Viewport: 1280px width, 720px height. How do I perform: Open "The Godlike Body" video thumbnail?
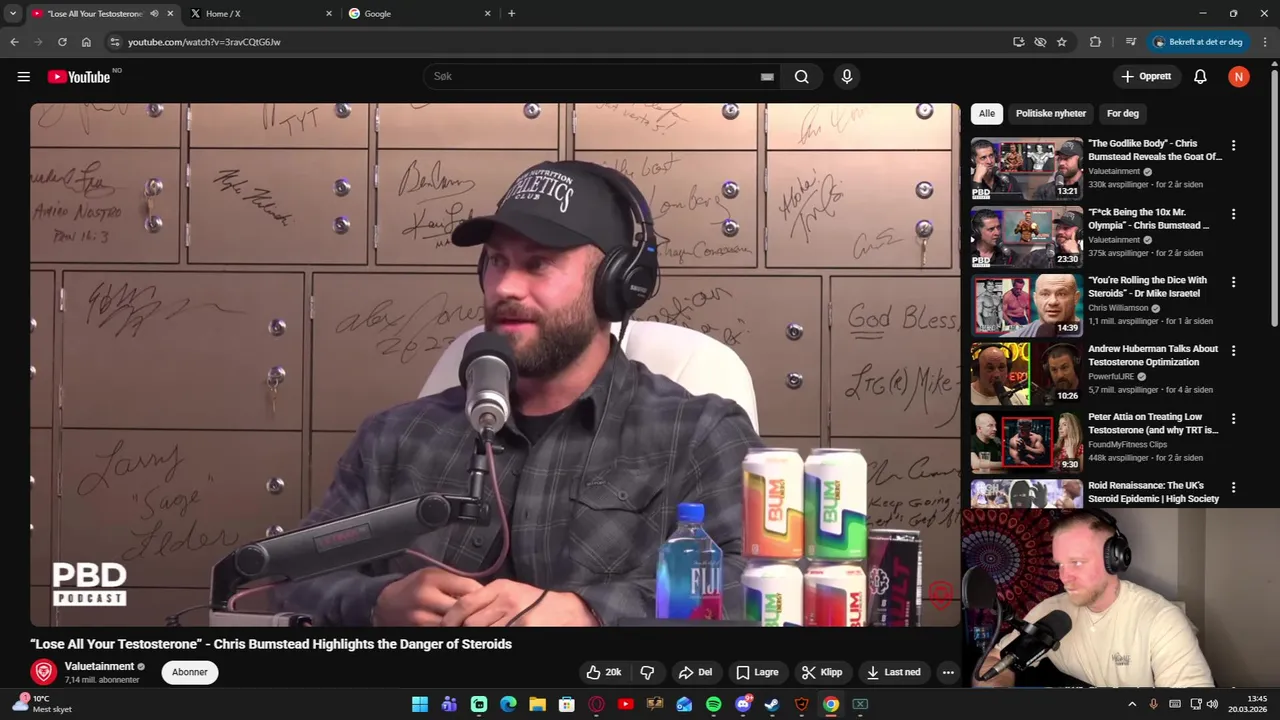pos(1027,169)
